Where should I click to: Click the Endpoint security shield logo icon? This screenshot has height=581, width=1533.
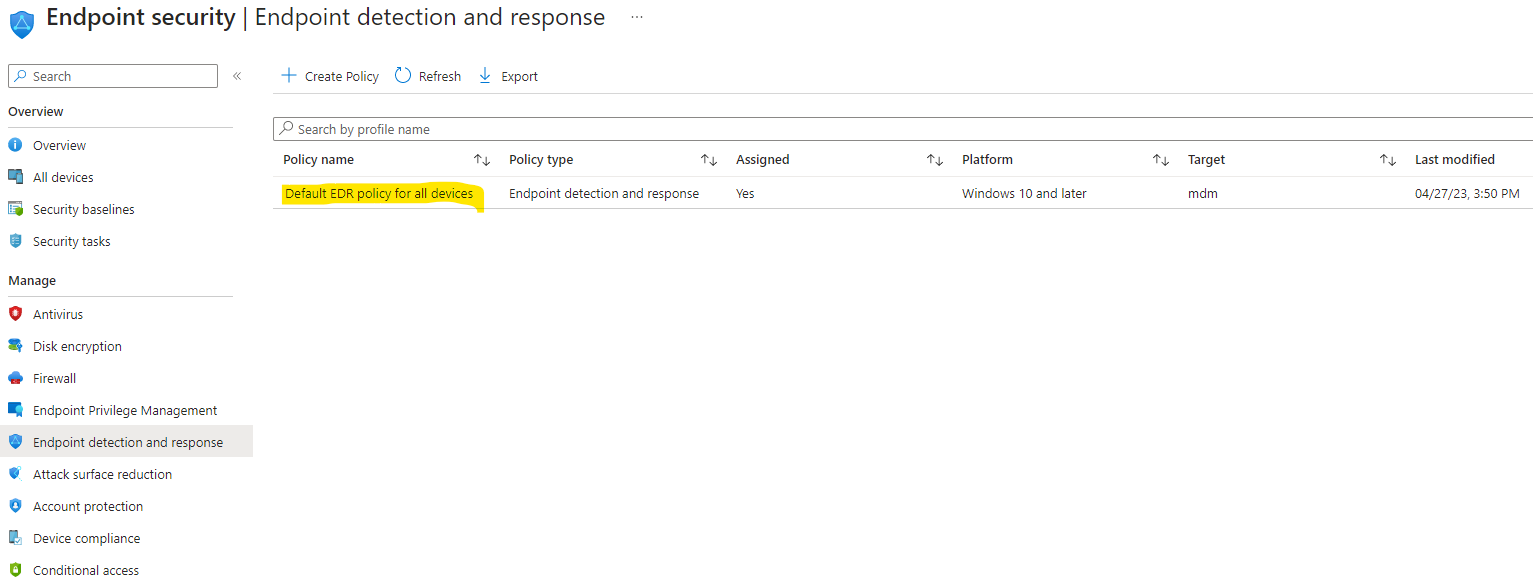21,23
